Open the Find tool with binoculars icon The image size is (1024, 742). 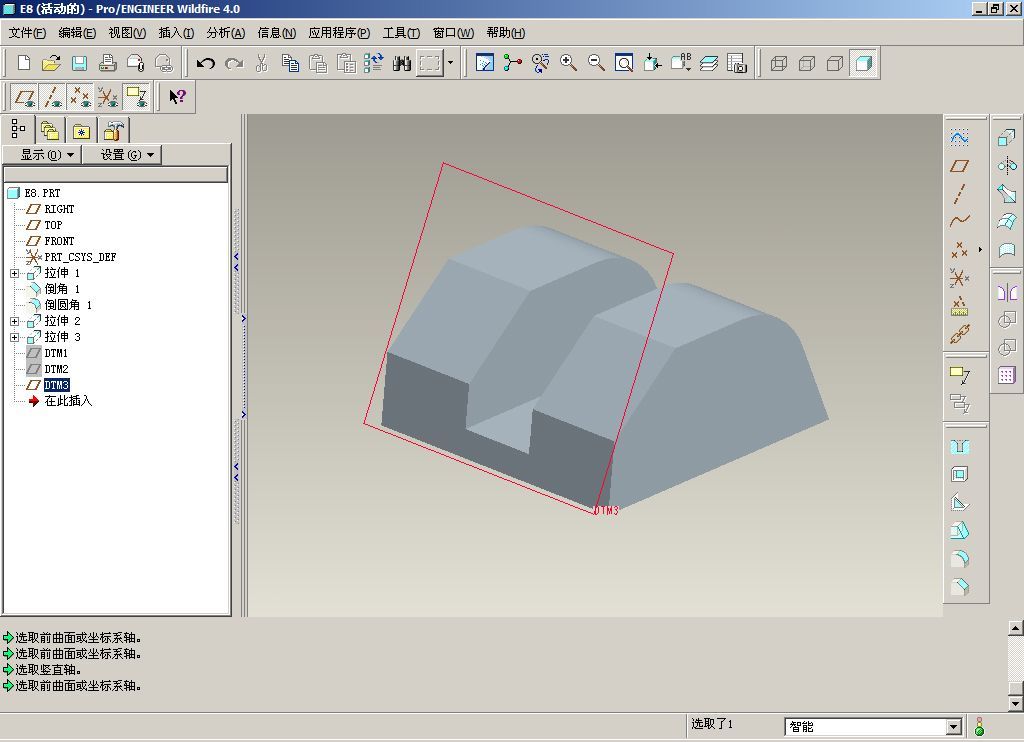[402, 63]
